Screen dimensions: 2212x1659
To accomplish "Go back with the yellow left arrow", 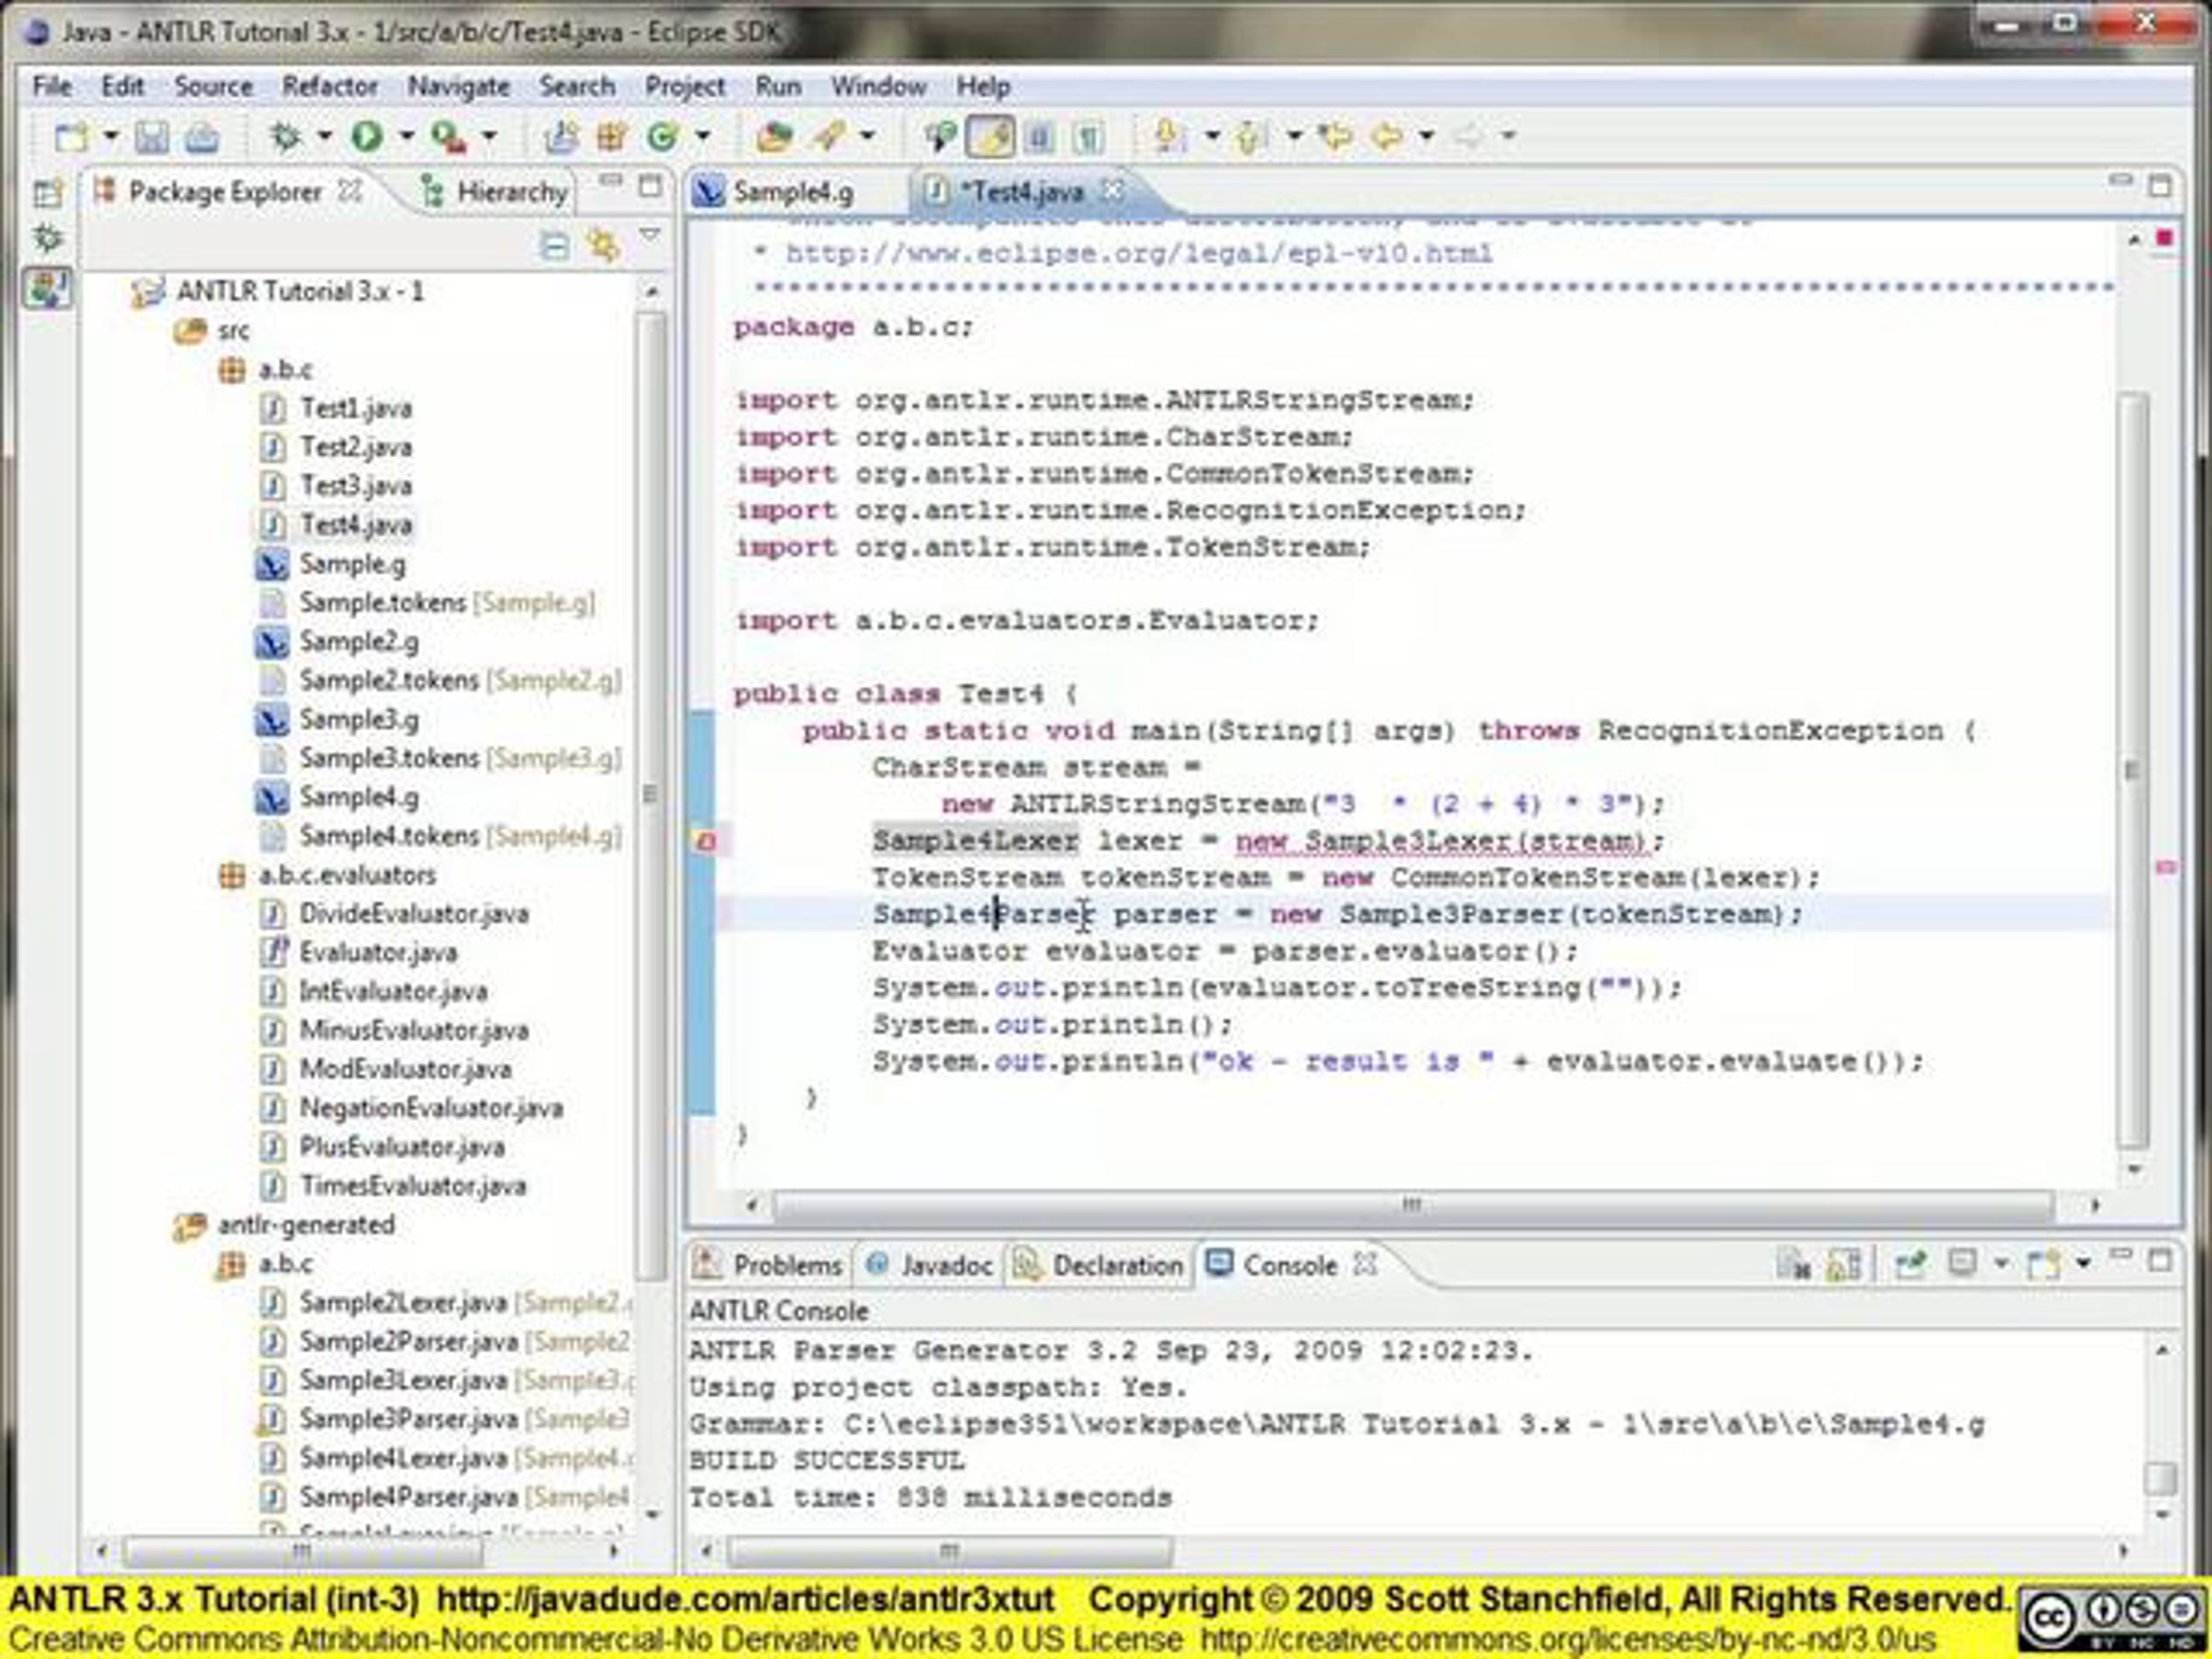I will point(1386,136).
